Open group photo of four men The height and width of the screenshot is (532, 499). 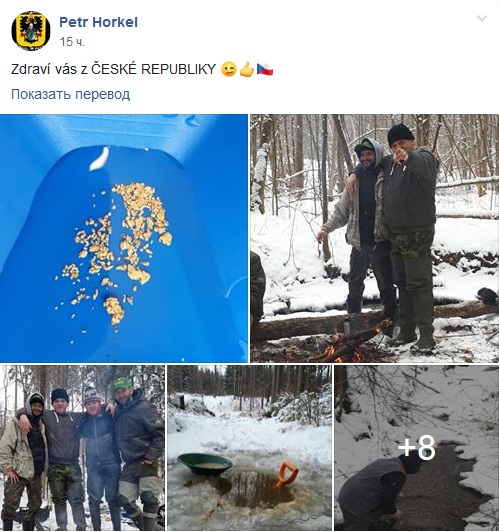tap(82, 448)
